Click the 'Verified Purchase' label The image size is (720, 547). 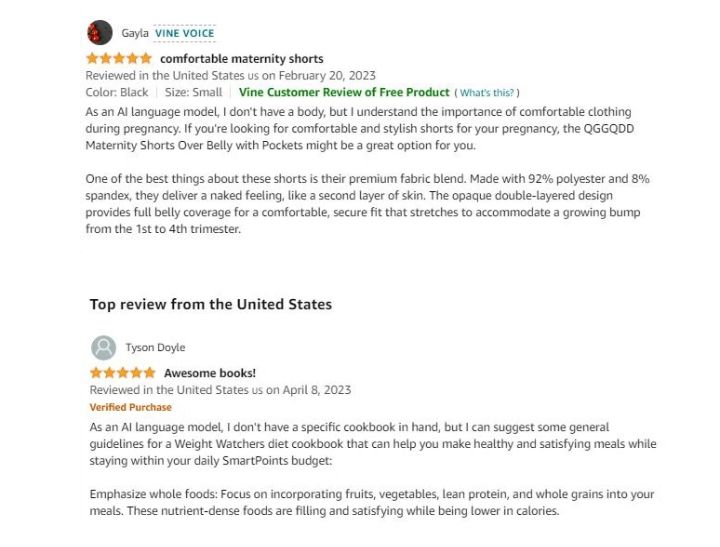point(130,407)
